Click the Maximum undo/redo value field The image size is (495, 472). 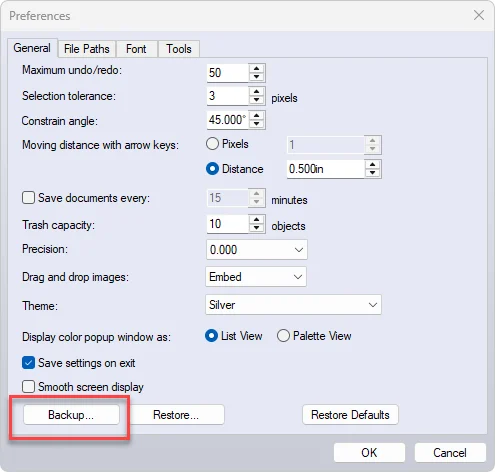tap(228, 73)
